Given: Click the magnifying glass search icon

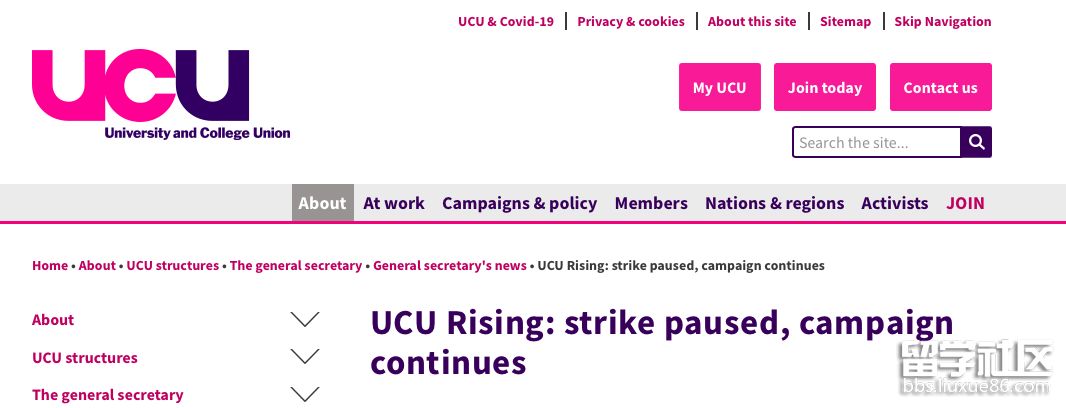Looking at the screenshot, I should [x=976, y=142].
